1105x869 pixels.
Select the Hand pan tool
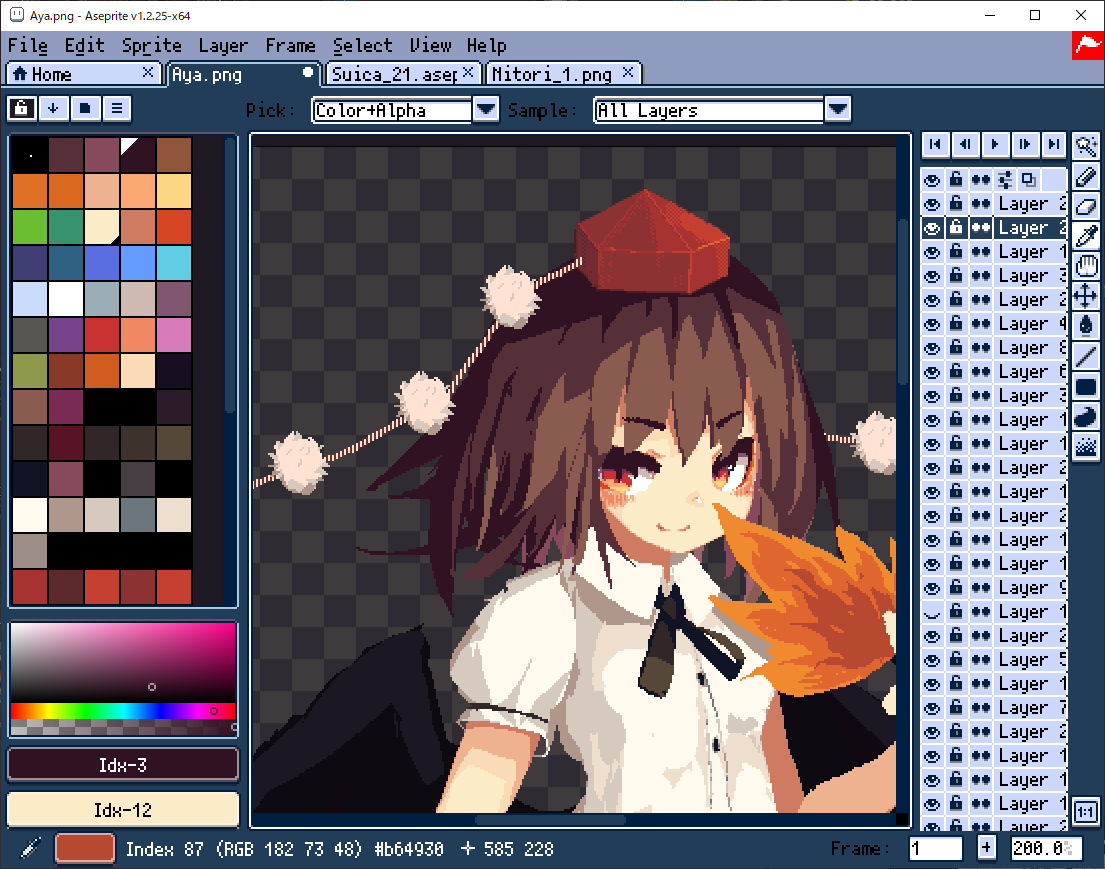click(x=1086, y=266)
